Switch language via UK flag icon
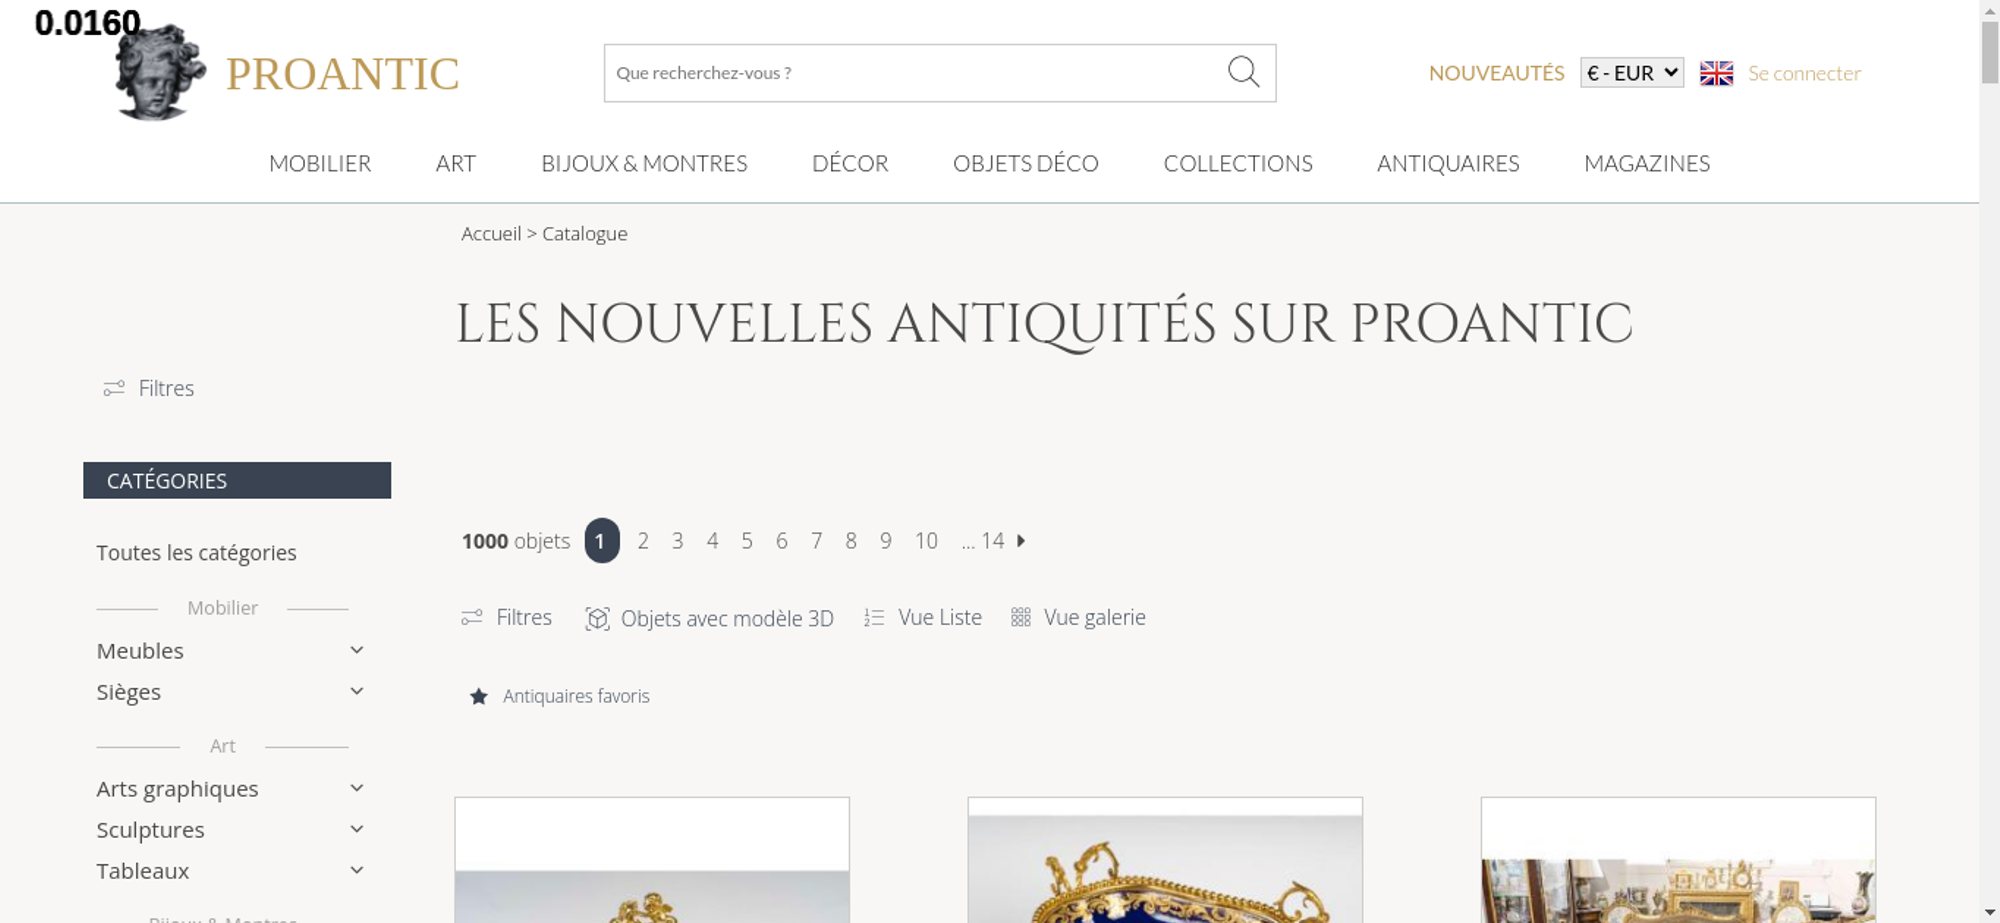The width and height of the screenshot is (2000, 923). click(x=1716, y=73)
